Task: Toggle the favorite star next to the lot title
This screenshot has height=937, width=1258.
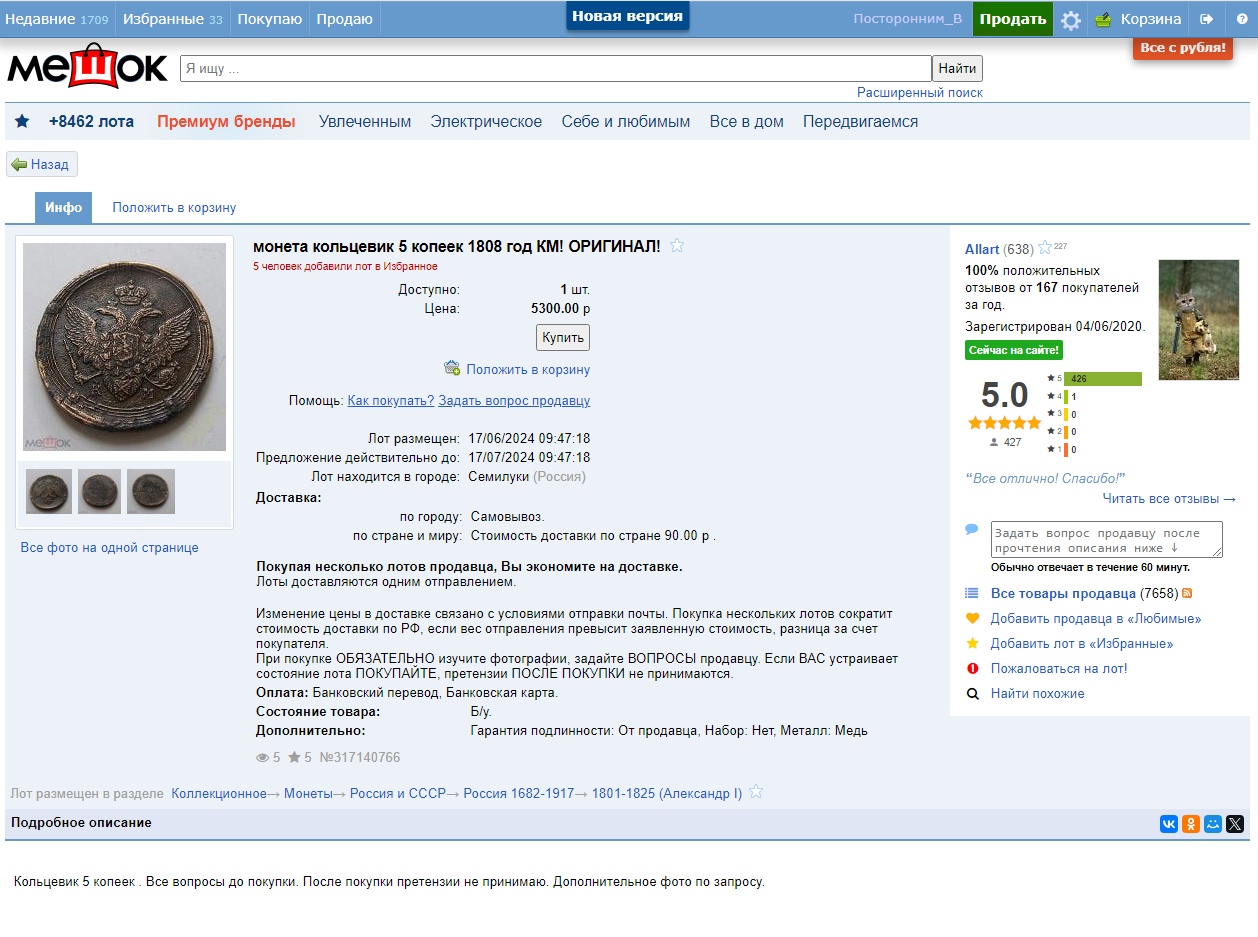Action: click(677, 246)
